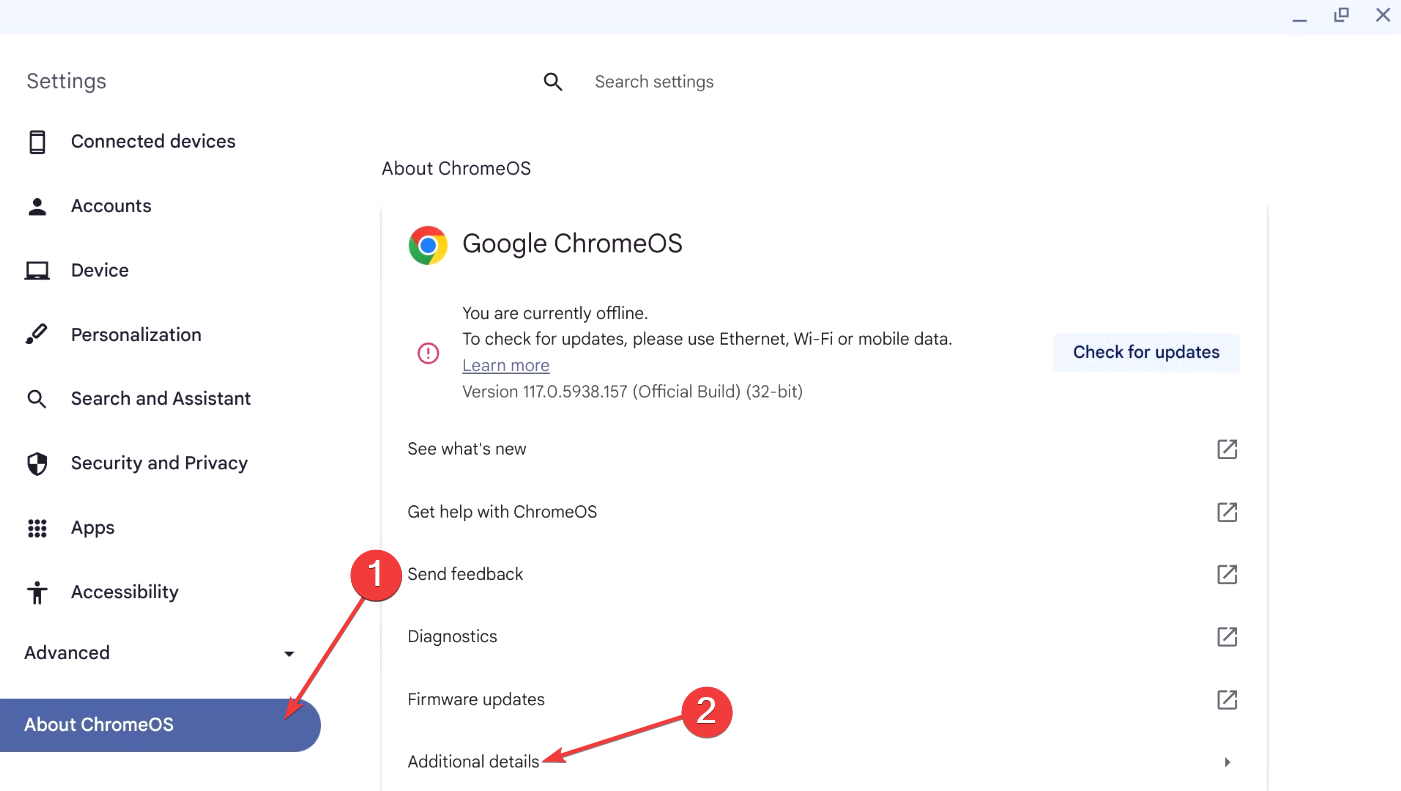Open the Learn more link
1401x791 pixels.
tap(506, 366)
